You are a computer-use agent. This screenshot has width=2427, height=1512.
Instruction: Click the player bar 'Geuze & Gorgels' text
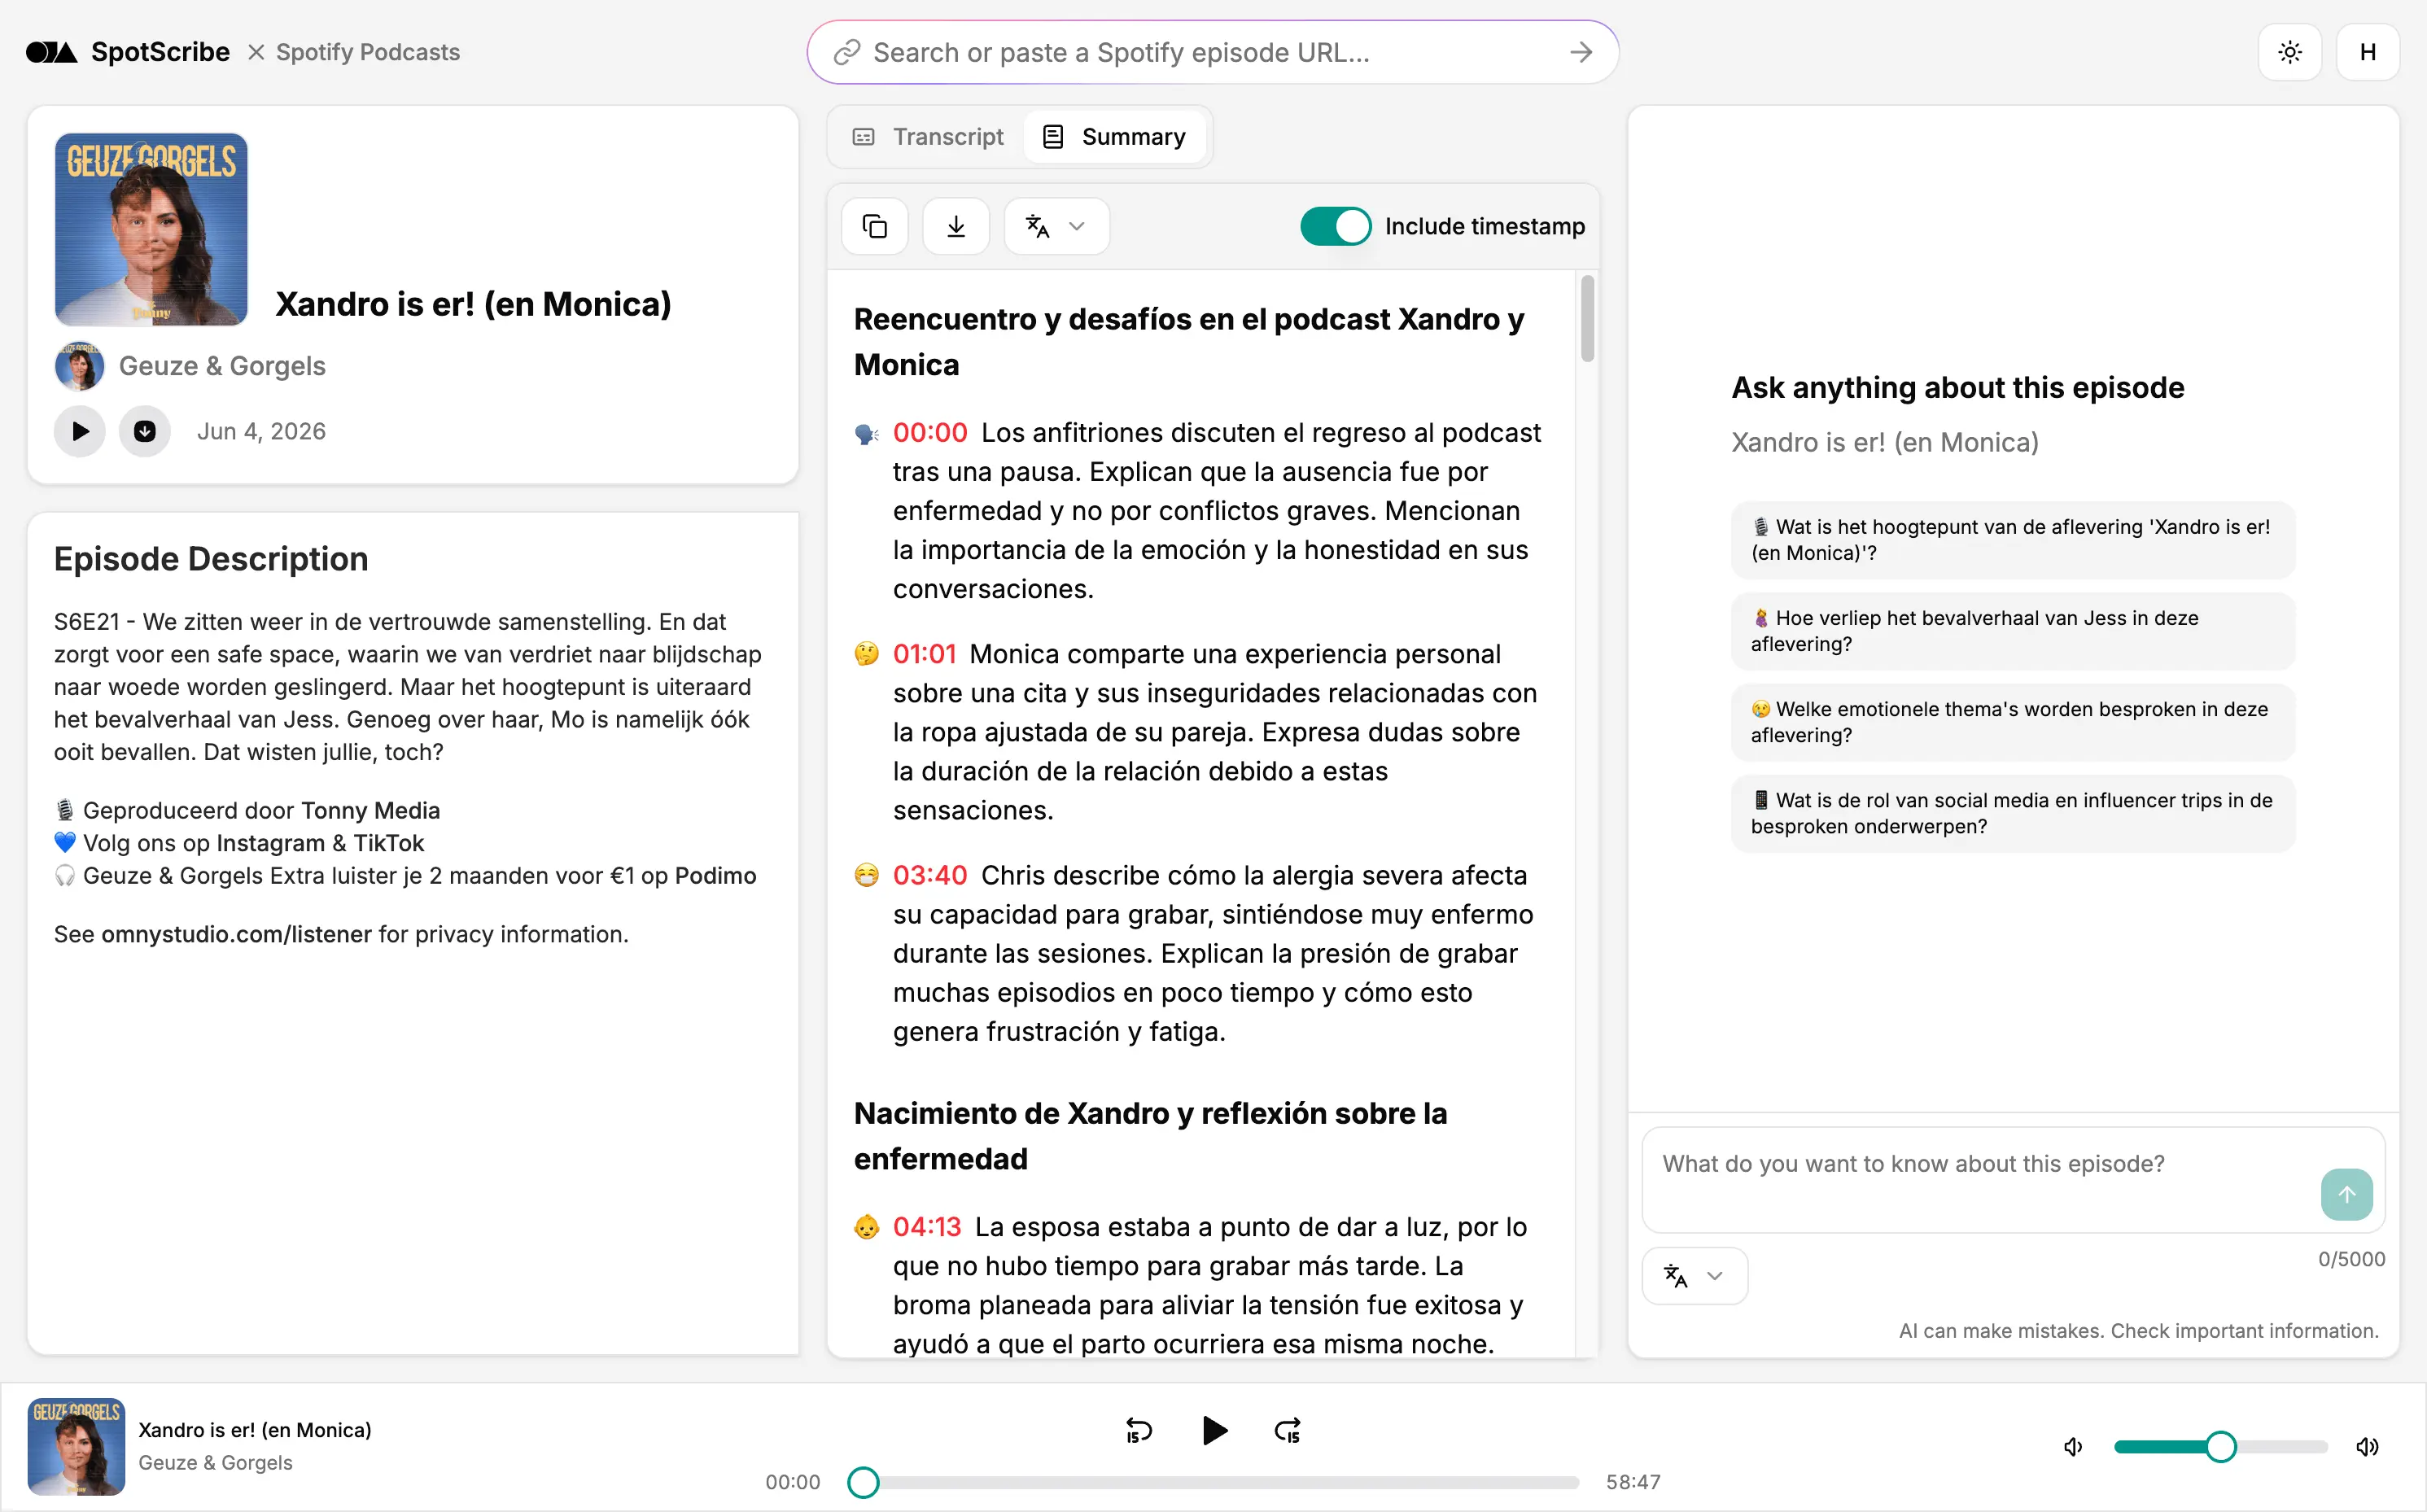[215, 1463]
